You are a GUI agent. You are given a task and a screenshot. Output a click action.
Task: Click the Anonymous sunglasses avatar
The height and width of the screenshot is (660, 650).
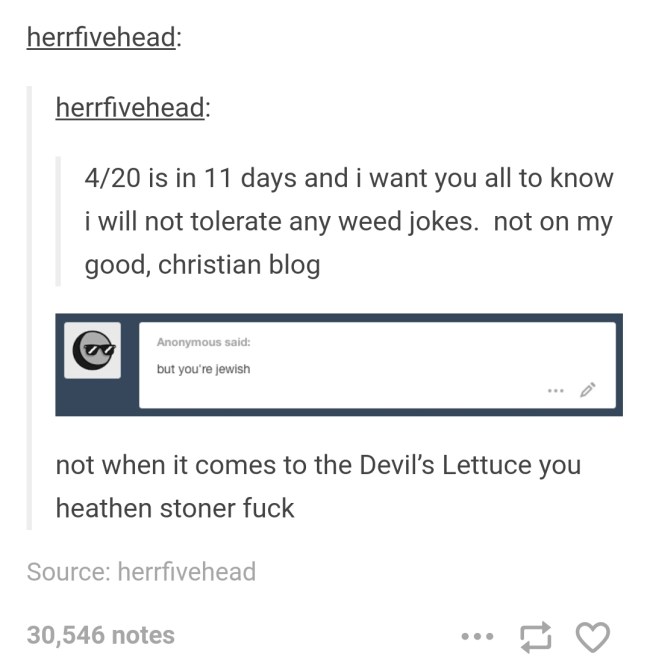point(93,350)
